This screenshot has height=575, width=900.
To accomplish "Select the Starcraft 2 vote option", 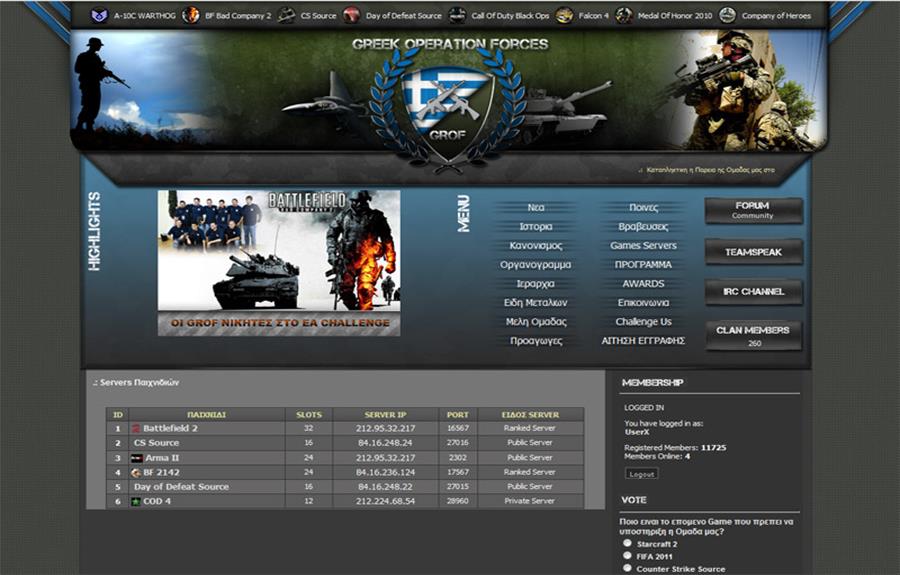I will point(627,543).
